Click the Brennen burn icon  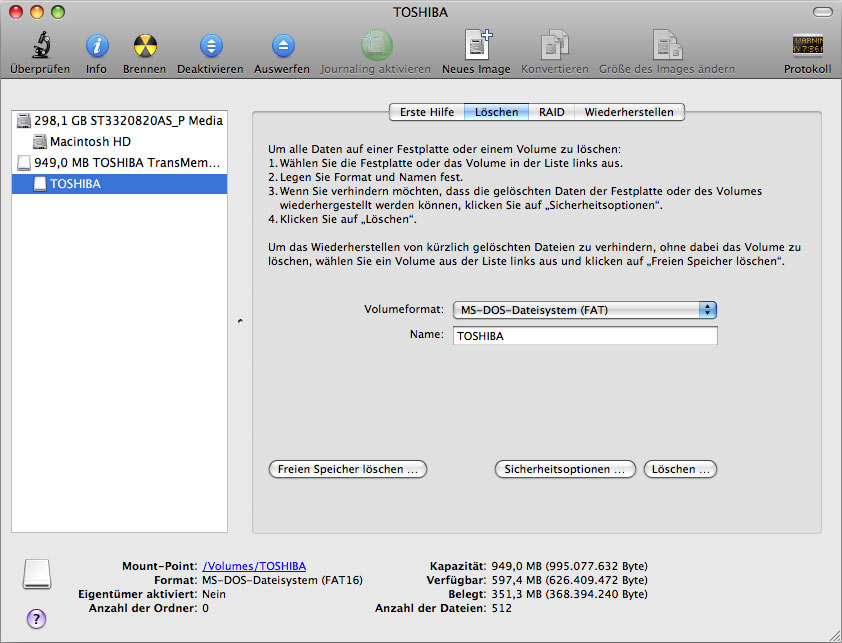(x=145, y=46)
